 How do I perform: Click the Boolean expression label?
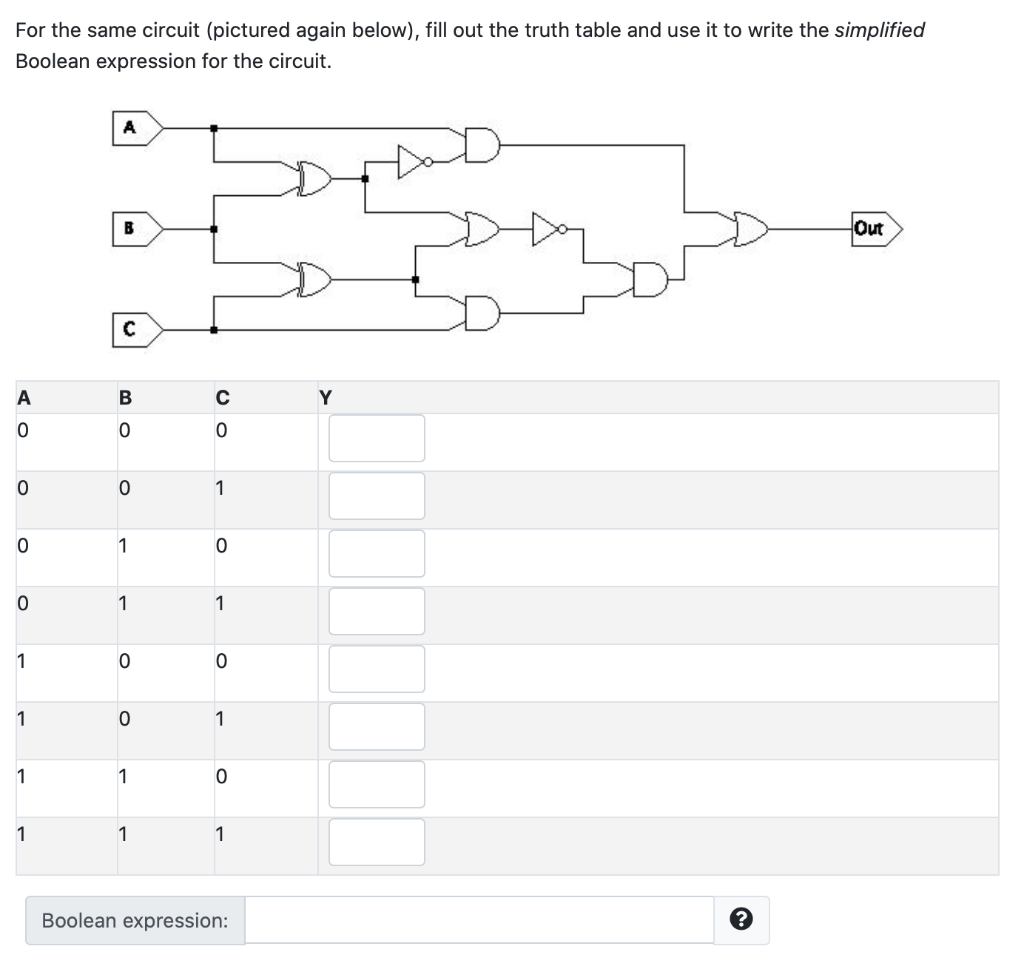coord(133,920)
